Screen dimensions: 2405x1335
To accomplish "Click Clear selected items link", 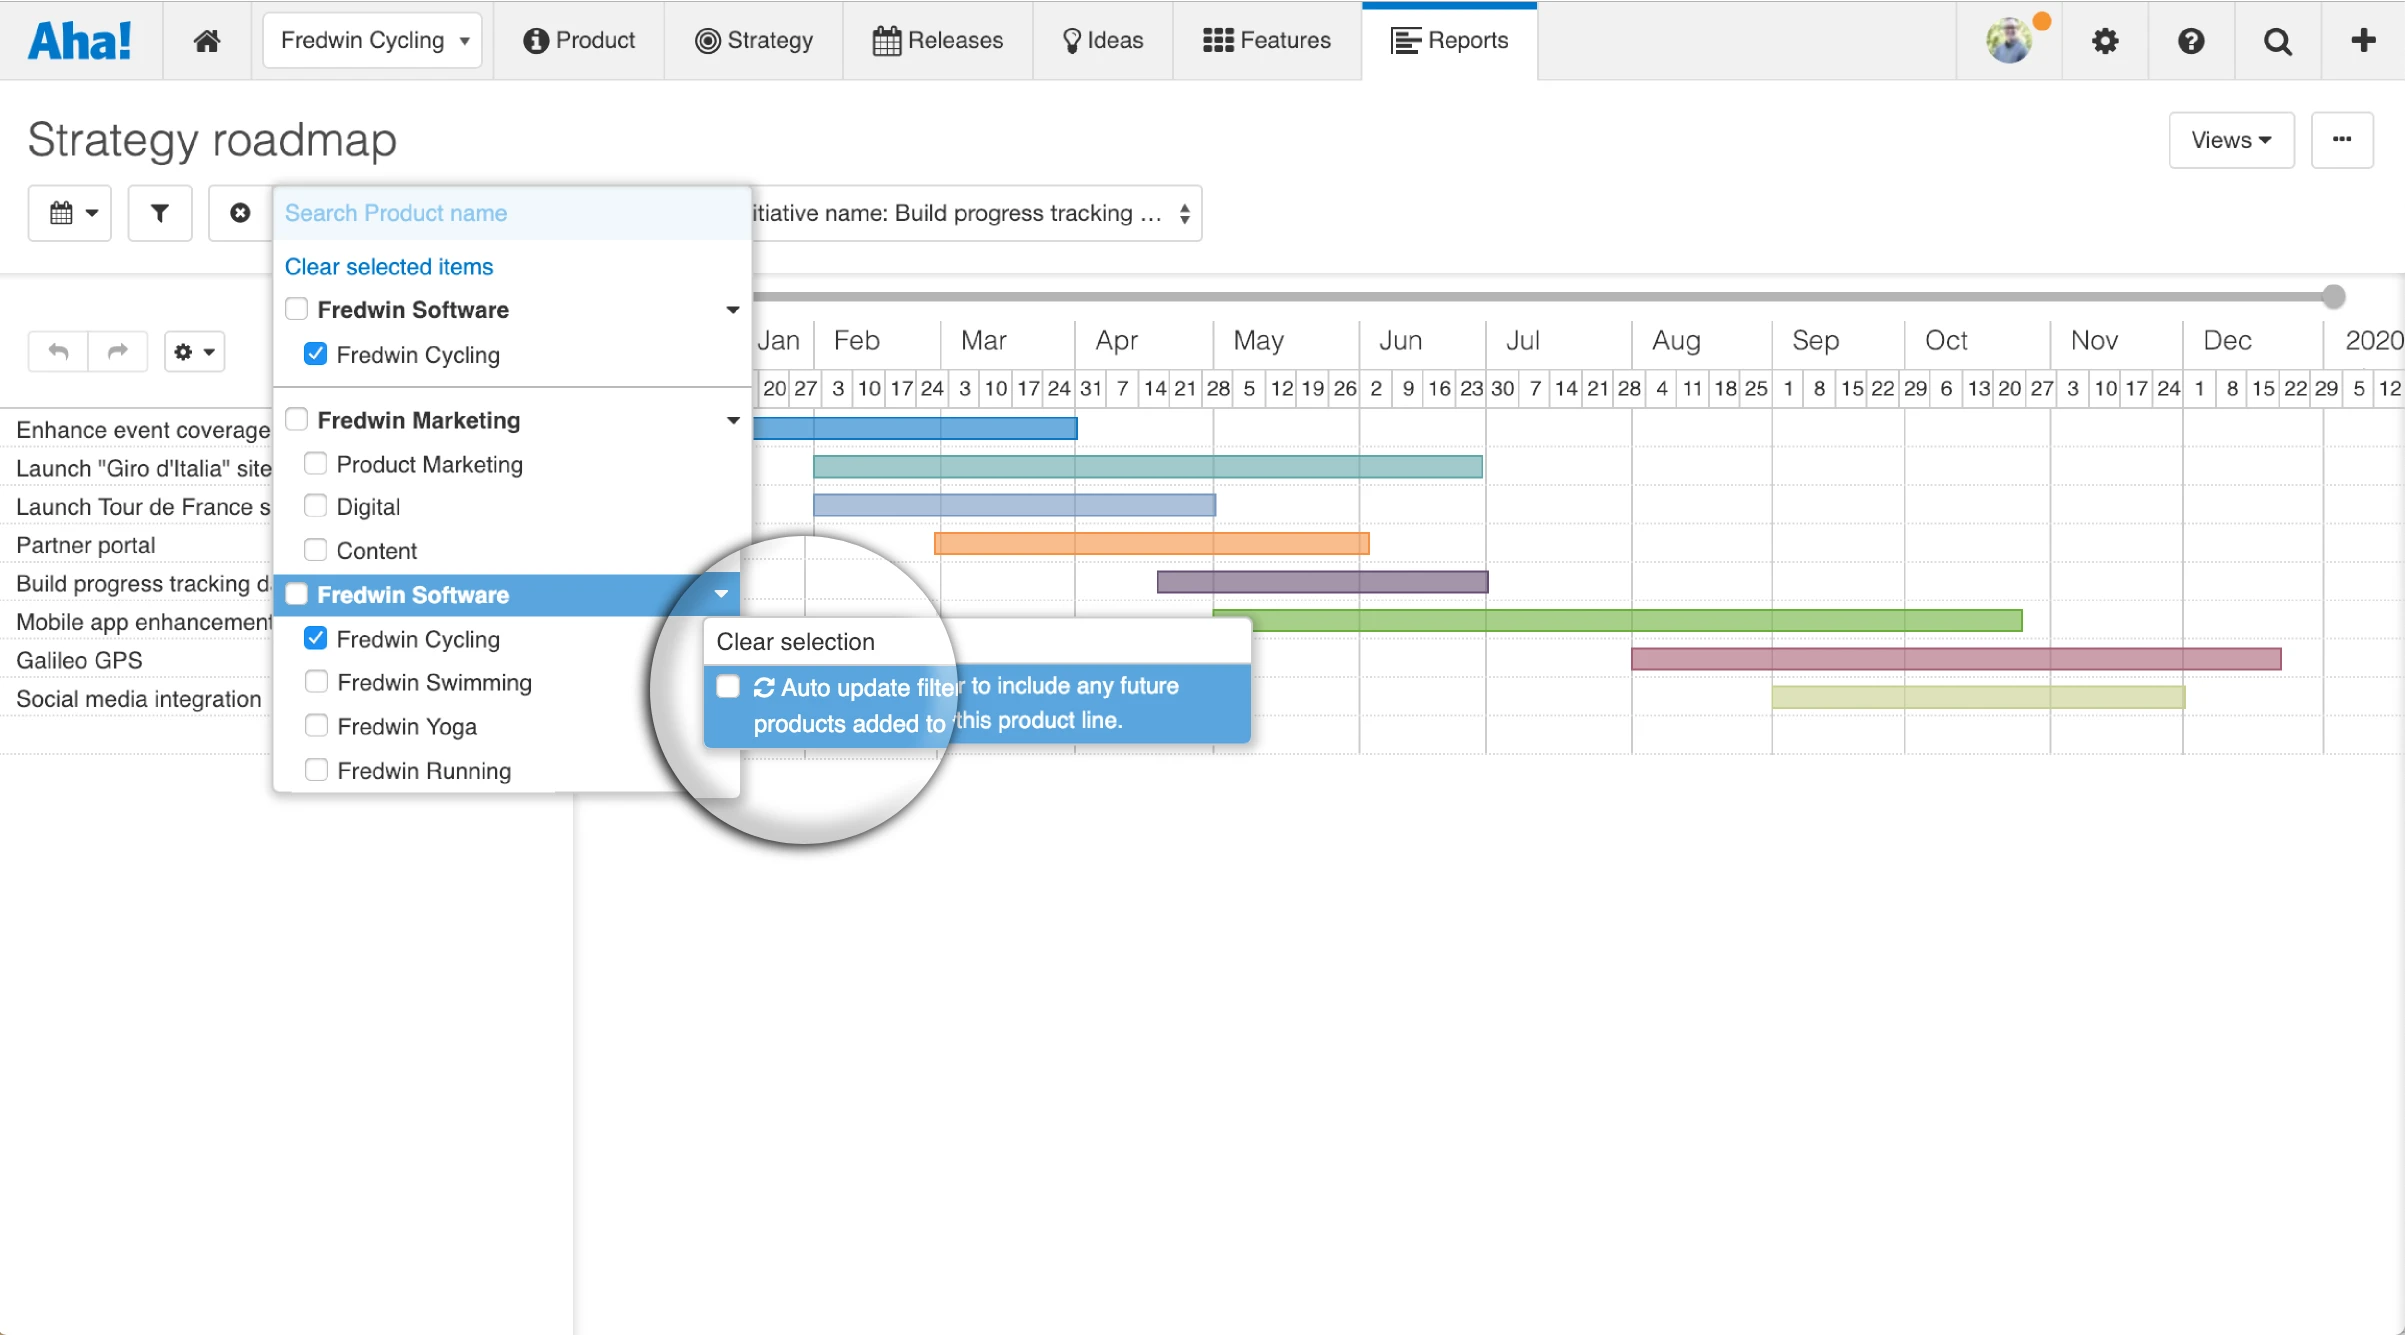I will [x=389, y=267].
